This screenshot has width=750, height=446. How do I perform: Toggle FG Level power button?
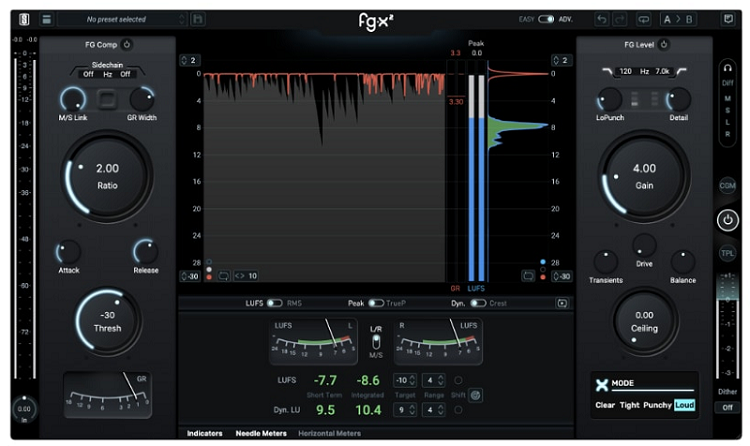pos(664,45)
